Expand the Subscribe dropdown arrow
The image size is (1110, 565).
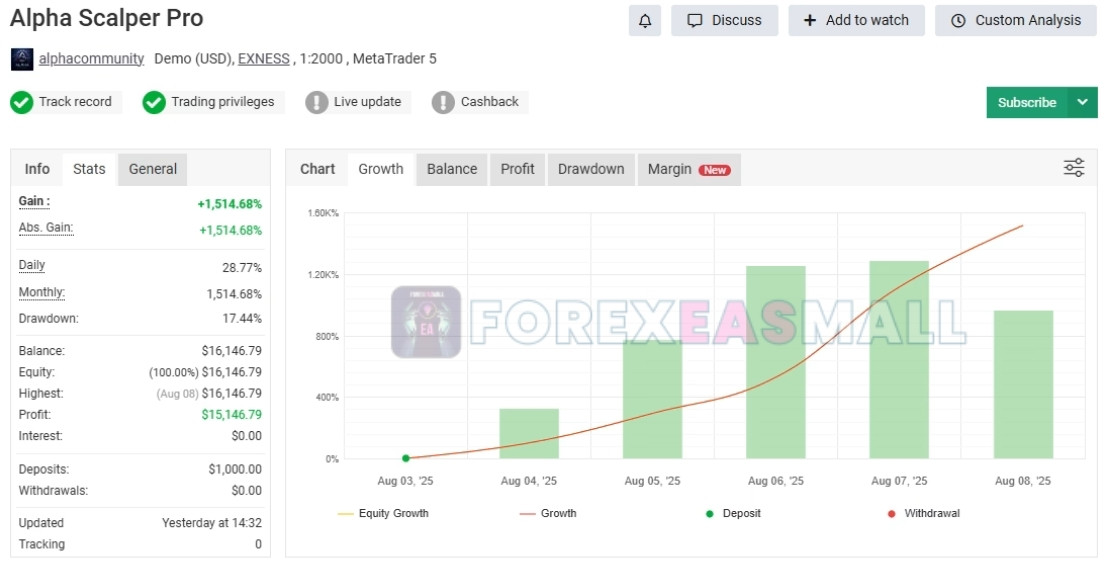(x=1082, y=103)
